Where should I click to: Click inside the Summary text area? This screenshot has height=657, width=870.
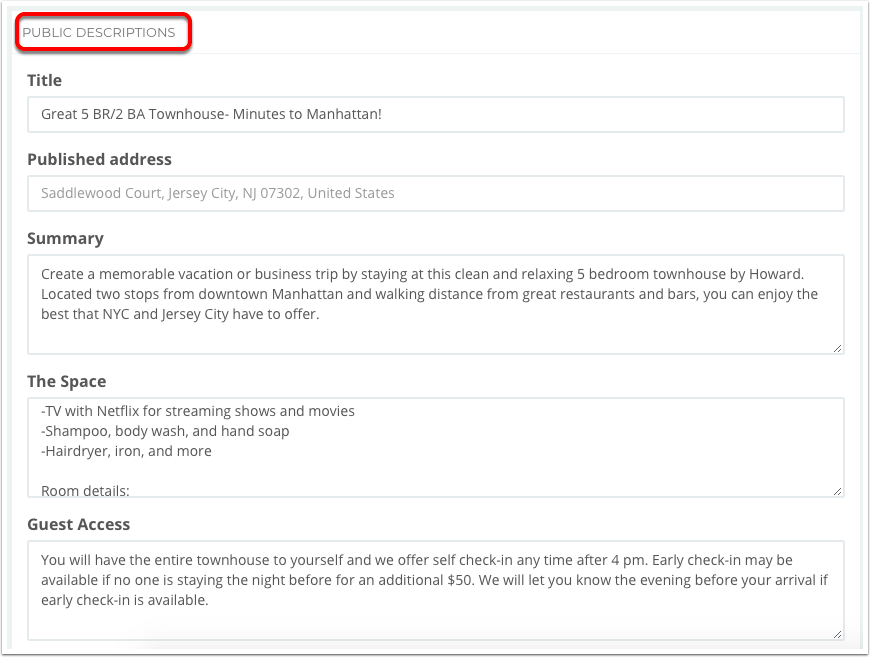tap(436, 304)
